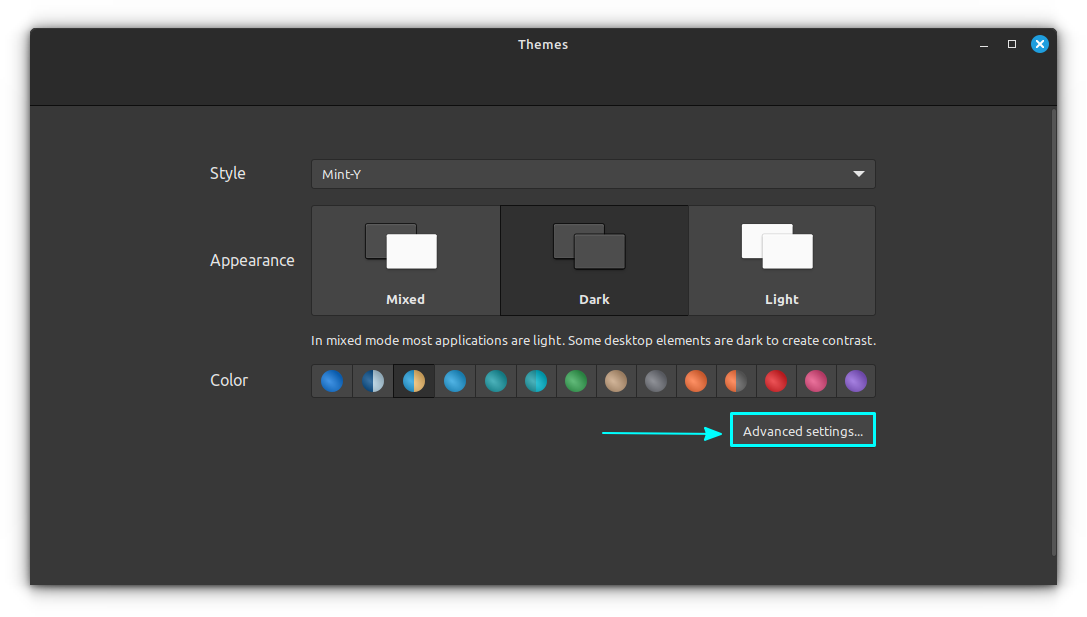
Task: Minimize the Themes window
Action: 983,44
